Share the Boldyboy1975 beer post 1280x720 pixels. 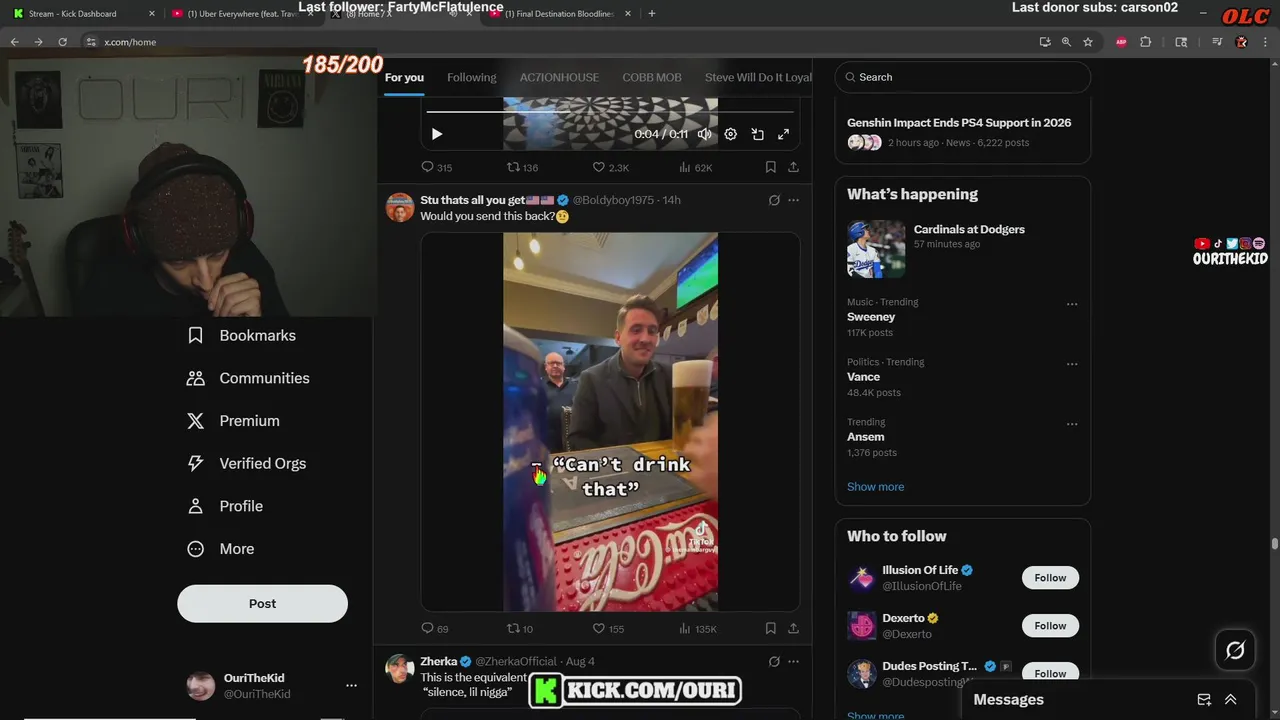coord(793,628)
